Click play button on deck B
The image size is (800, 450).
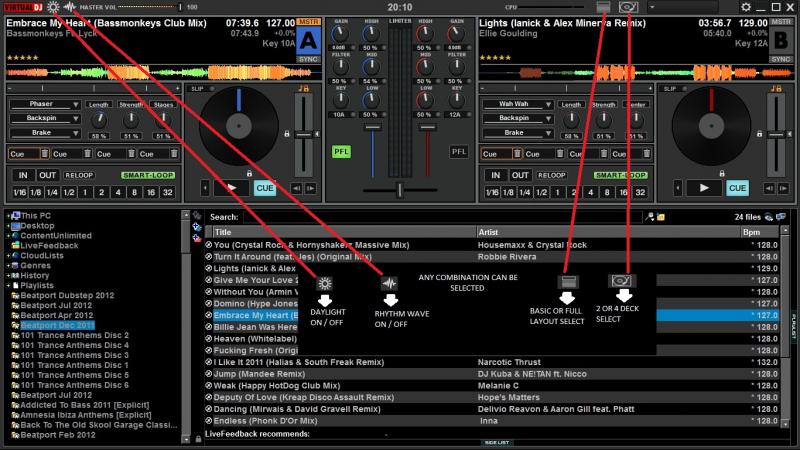pyautogui.click(x=704, y=188)
